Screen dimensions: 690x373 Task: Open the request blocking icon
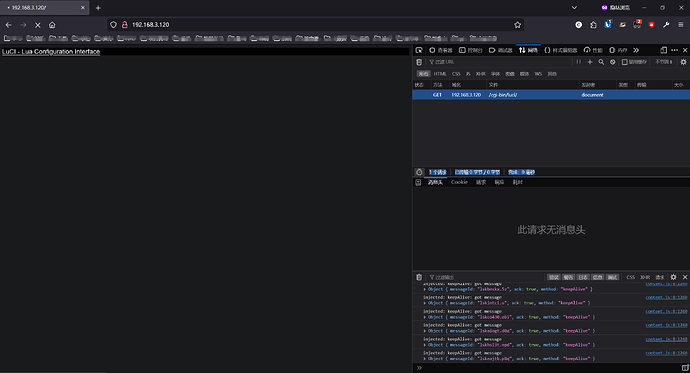pos(613,62)
